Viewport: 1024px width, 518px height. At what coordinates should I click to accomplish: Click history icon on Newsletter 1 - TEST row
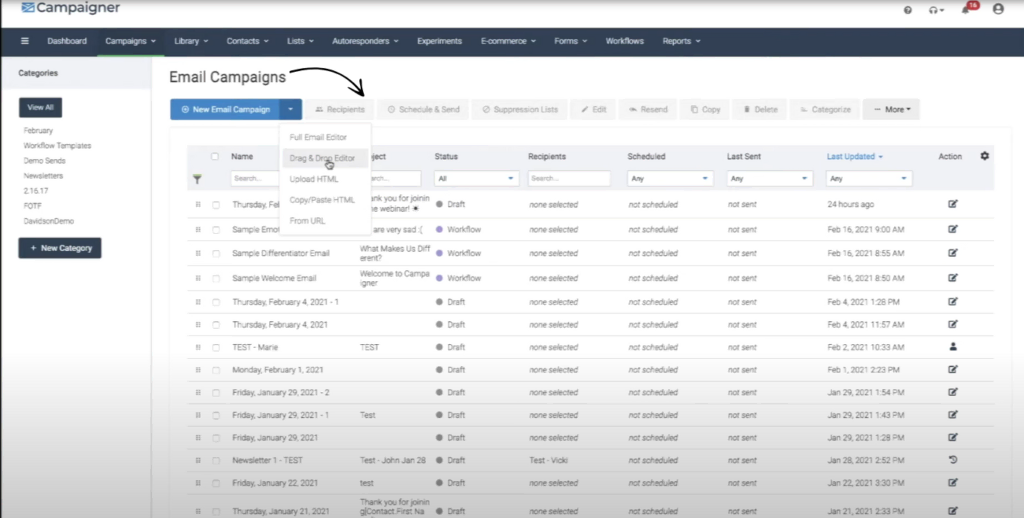(x=953, y=461)
